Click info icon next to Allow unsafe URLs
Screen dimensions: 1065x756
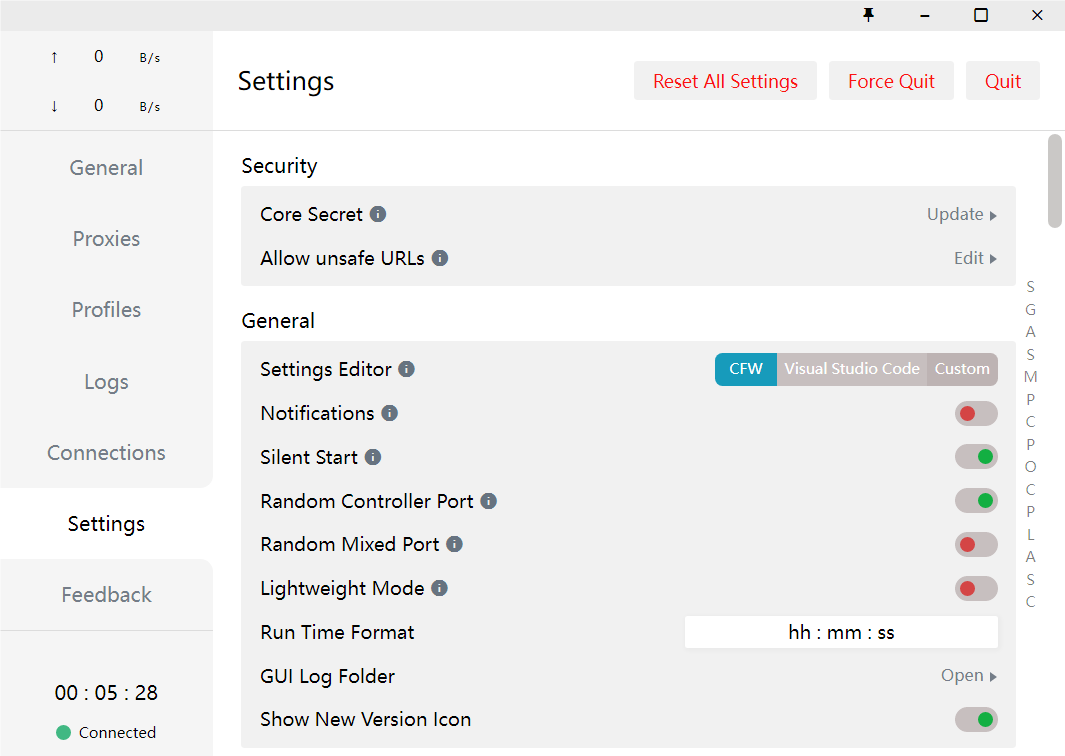440,258
